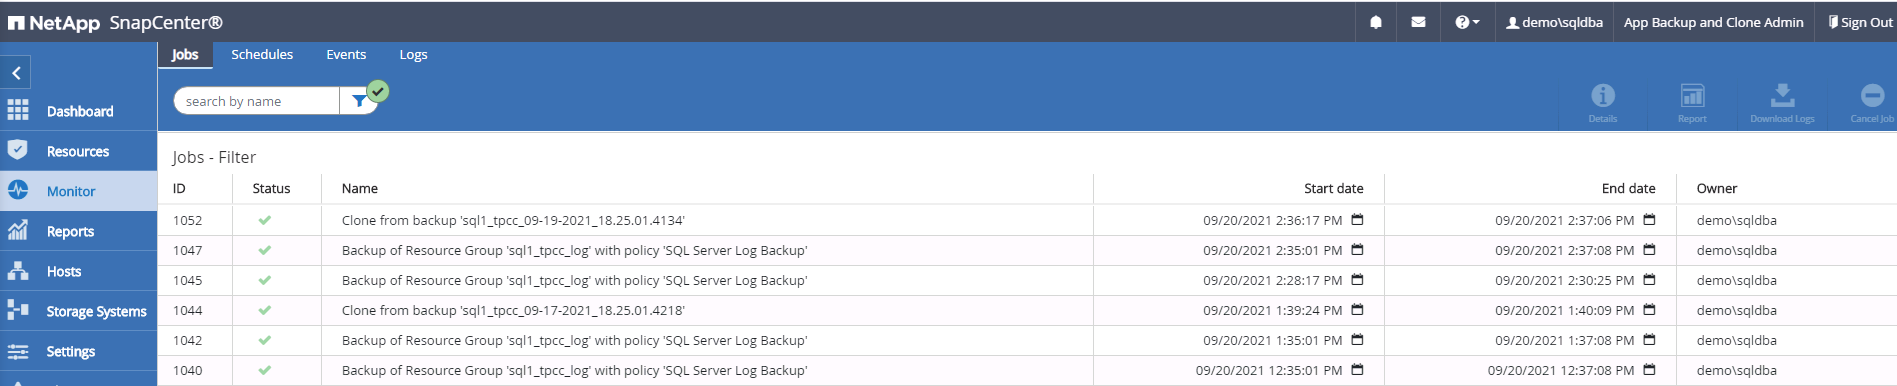
Task: Click start date calendar icon for 2:28:17 PM
Action: [x=1357, y=279]
